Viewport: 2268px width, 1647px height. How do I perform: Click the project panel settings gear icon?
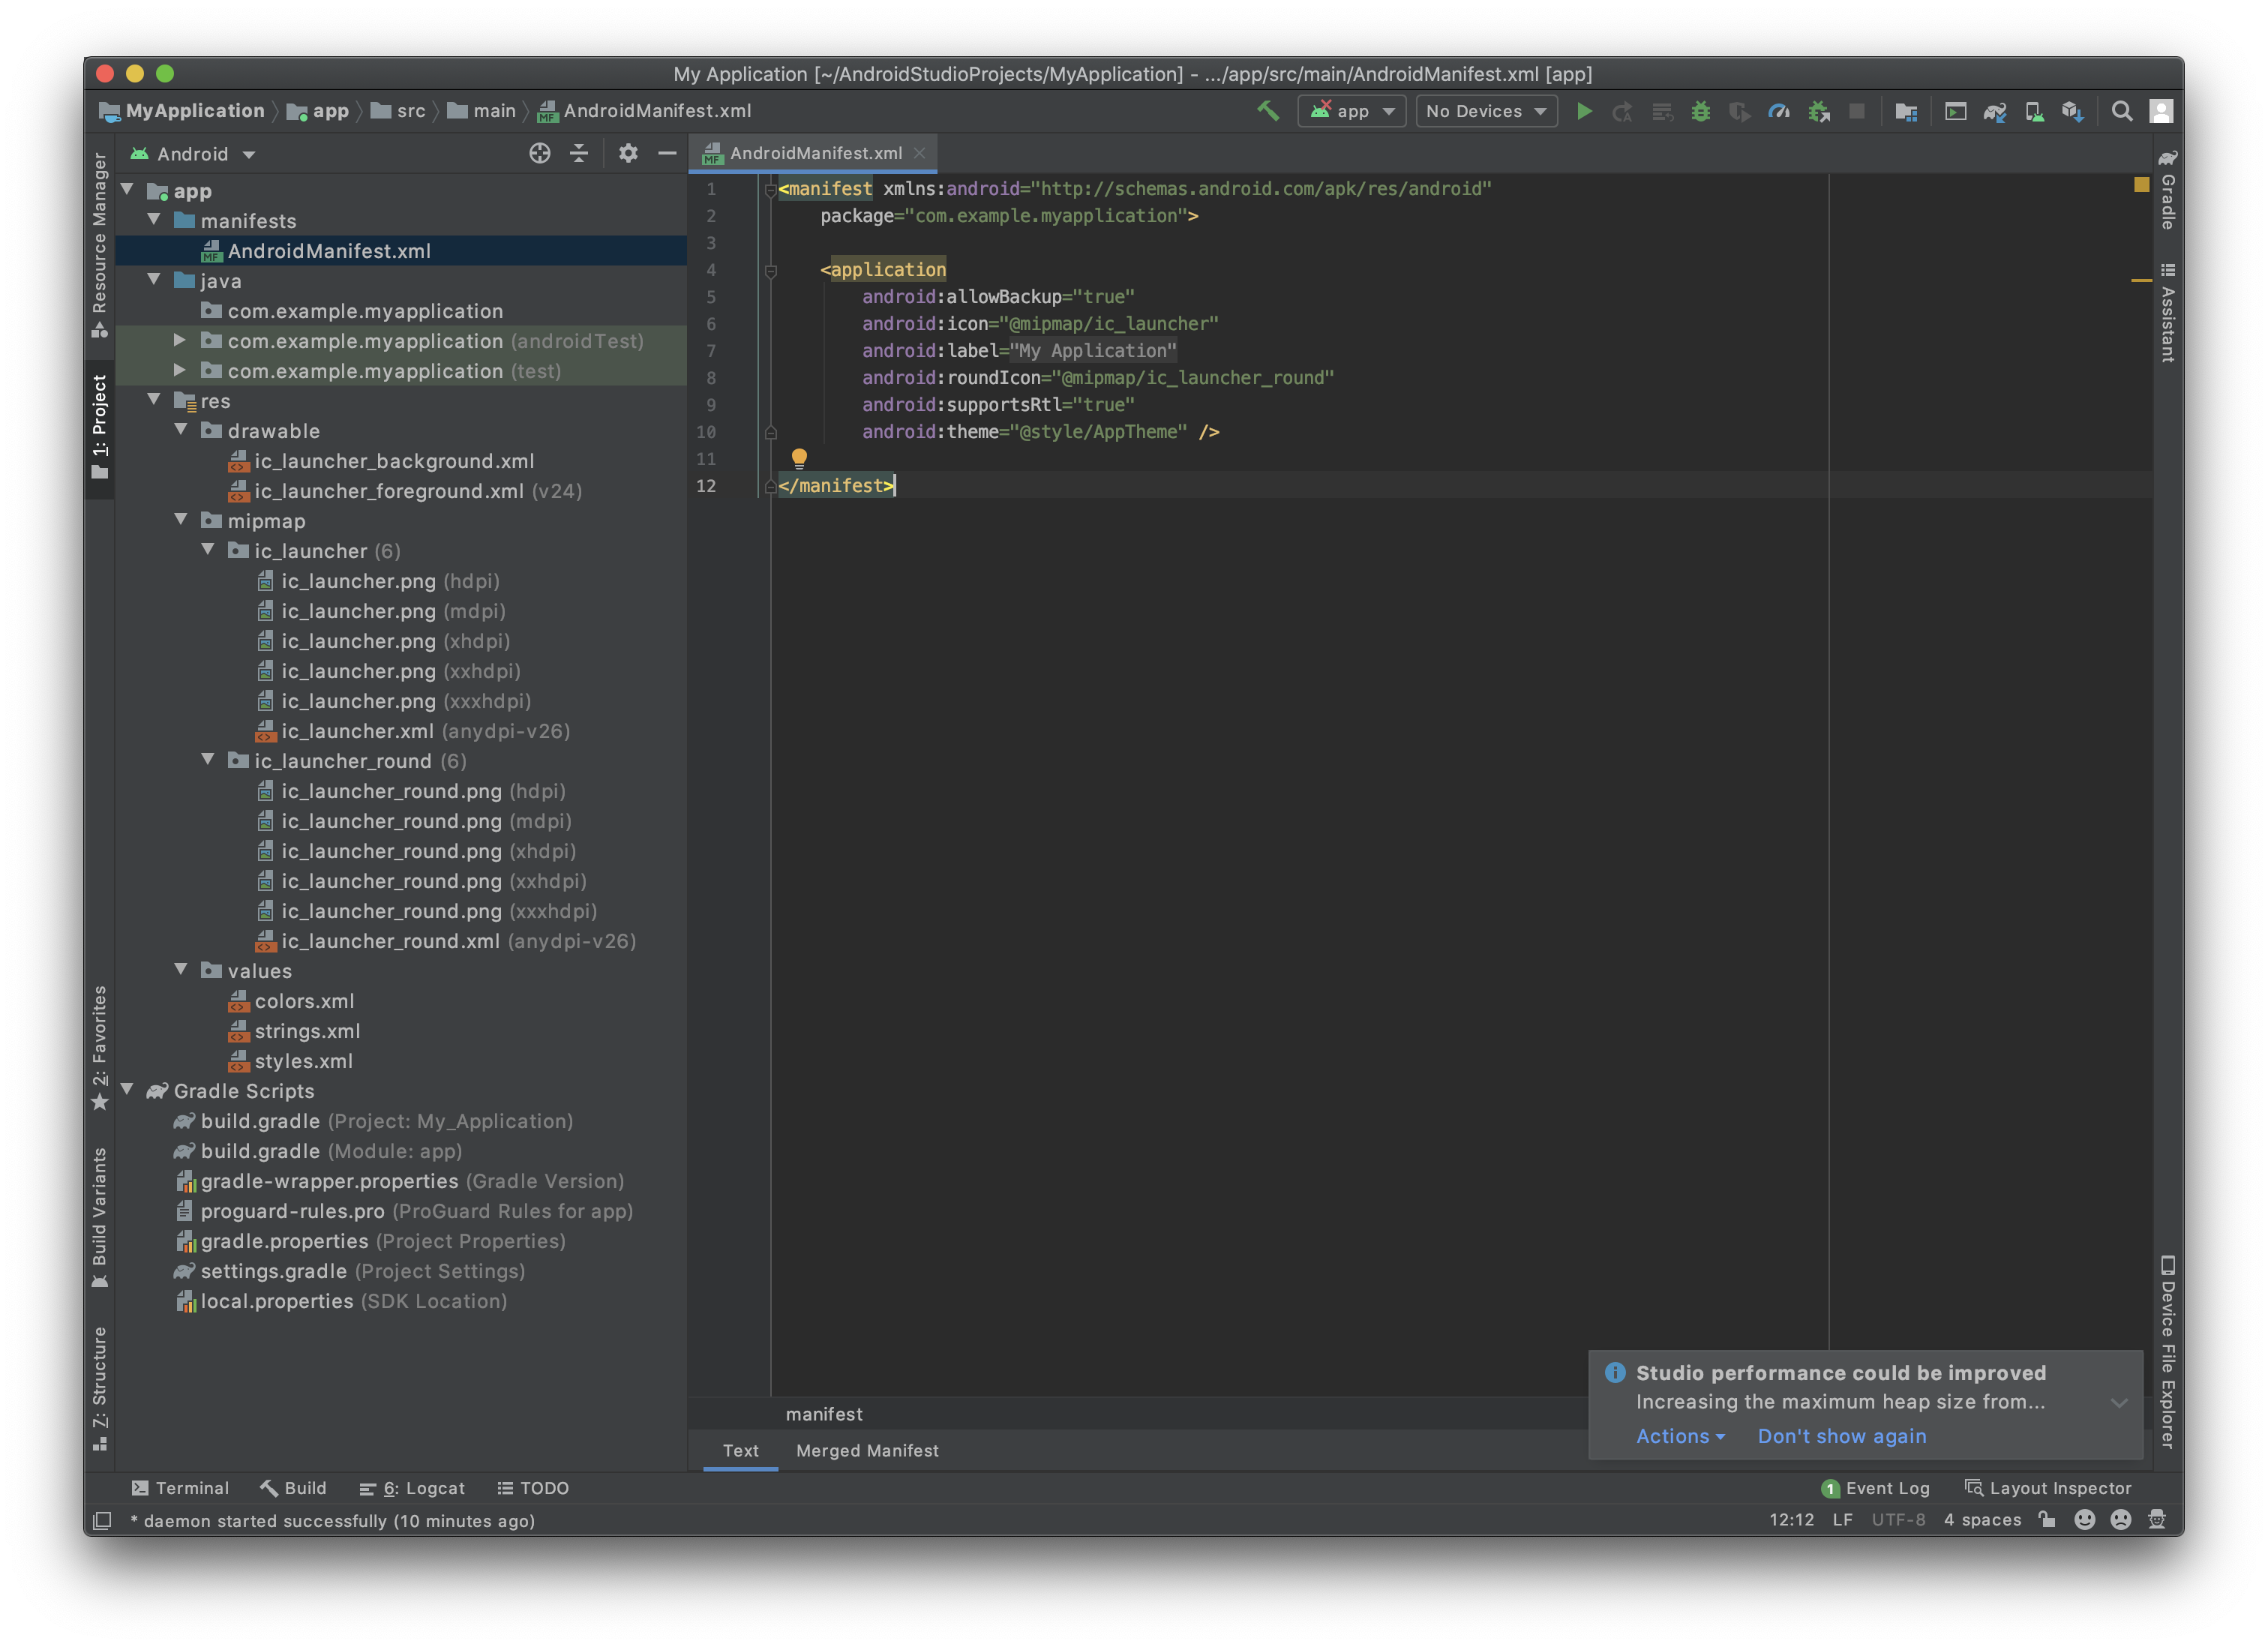pyautogui.click(x=627, y=153)
